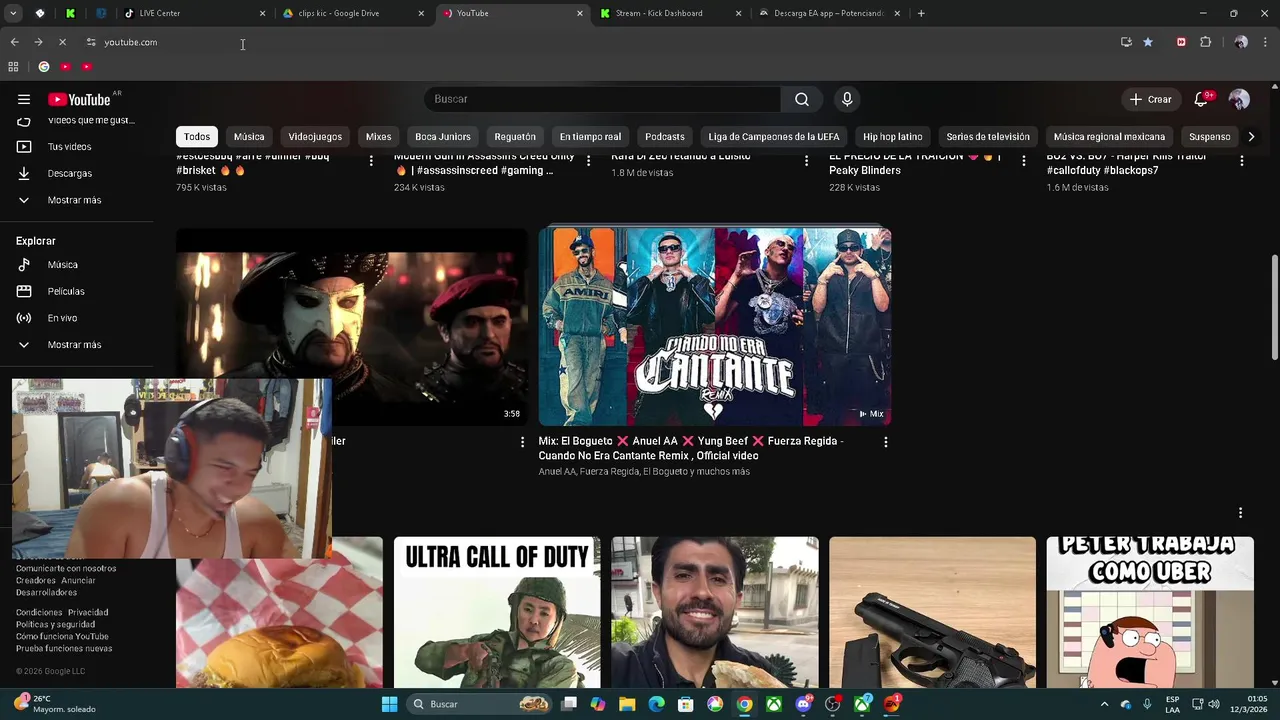The height and width of the screenshot is (720, 1280).
Task: Open the Google bookmark shortcut
Action: (x=44, y=67)
